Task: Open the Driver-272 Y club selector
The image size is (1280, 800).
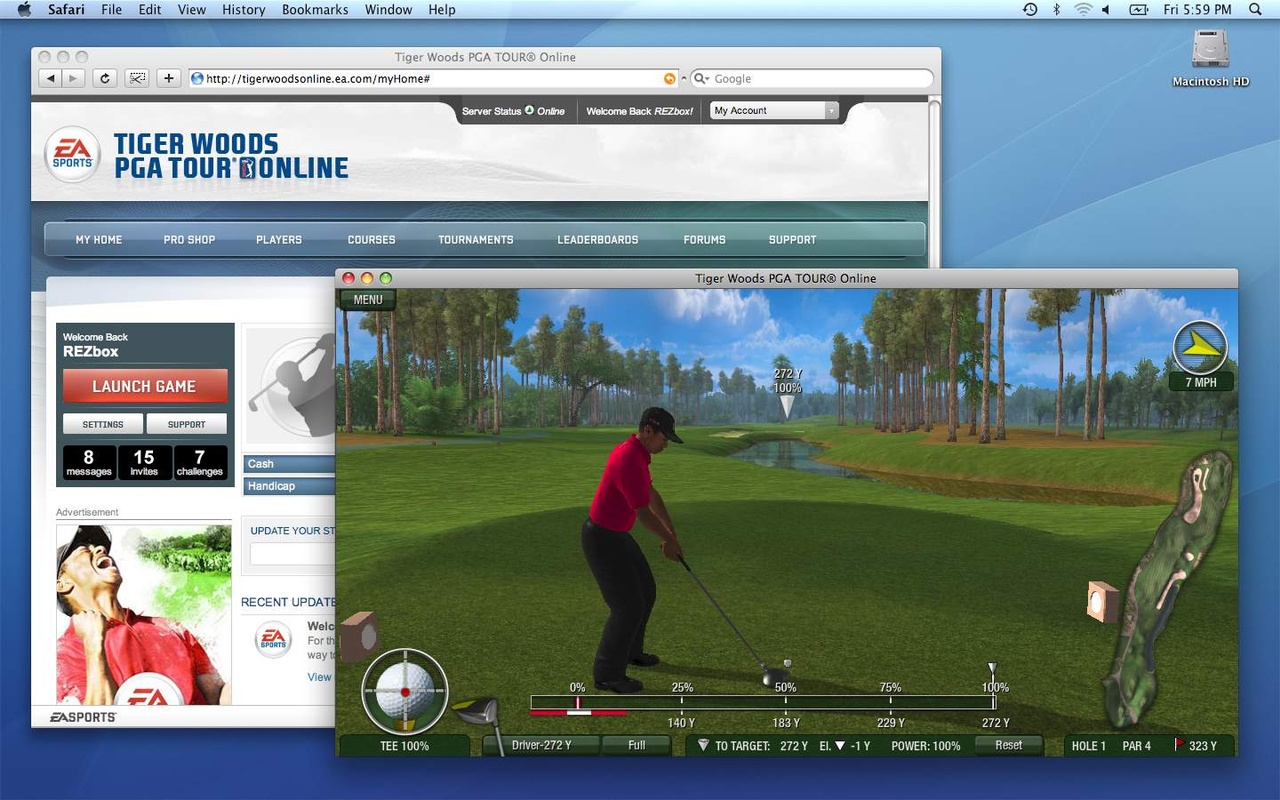Action: pos(541,746)
